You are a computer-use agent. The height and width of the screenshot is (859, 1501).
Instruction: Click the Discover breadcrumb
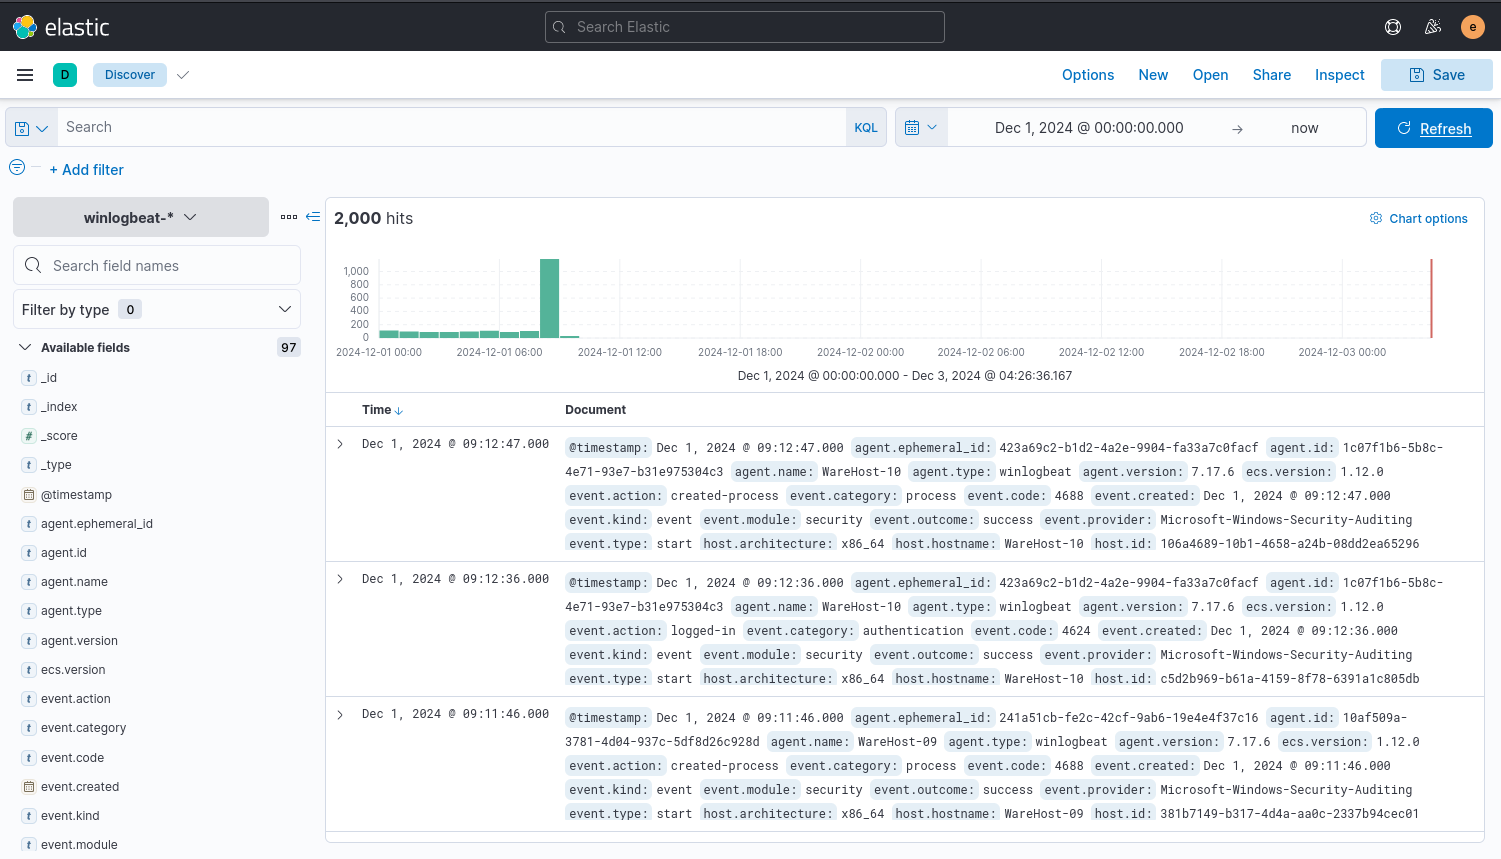130,75
